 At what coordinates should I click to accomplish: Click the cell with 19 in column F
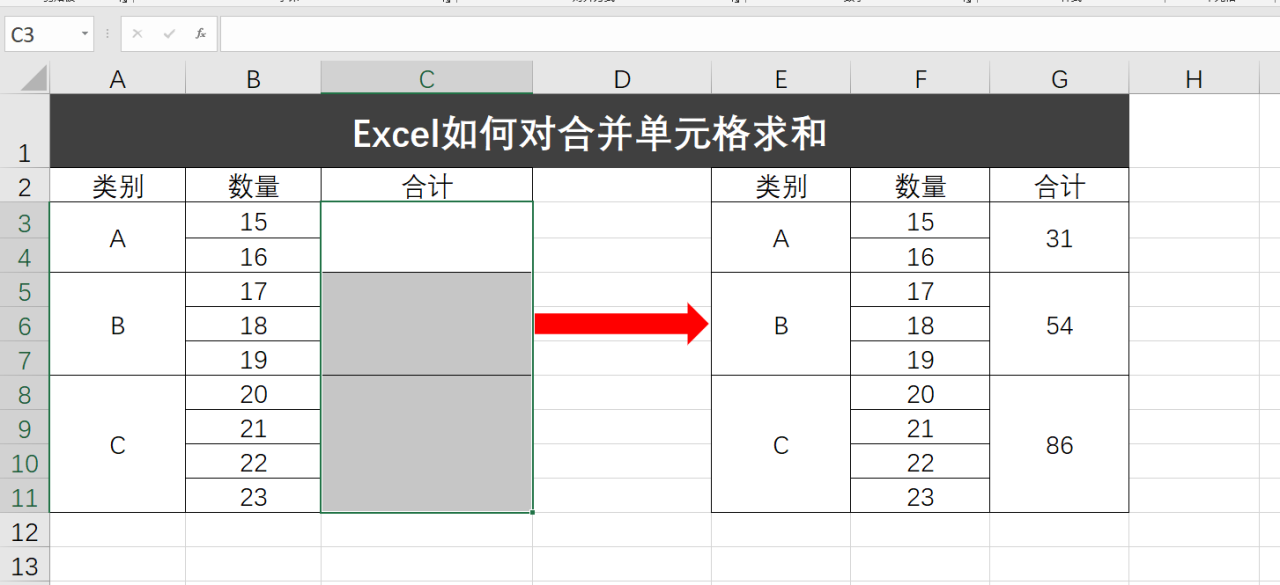tap(920, 359)
